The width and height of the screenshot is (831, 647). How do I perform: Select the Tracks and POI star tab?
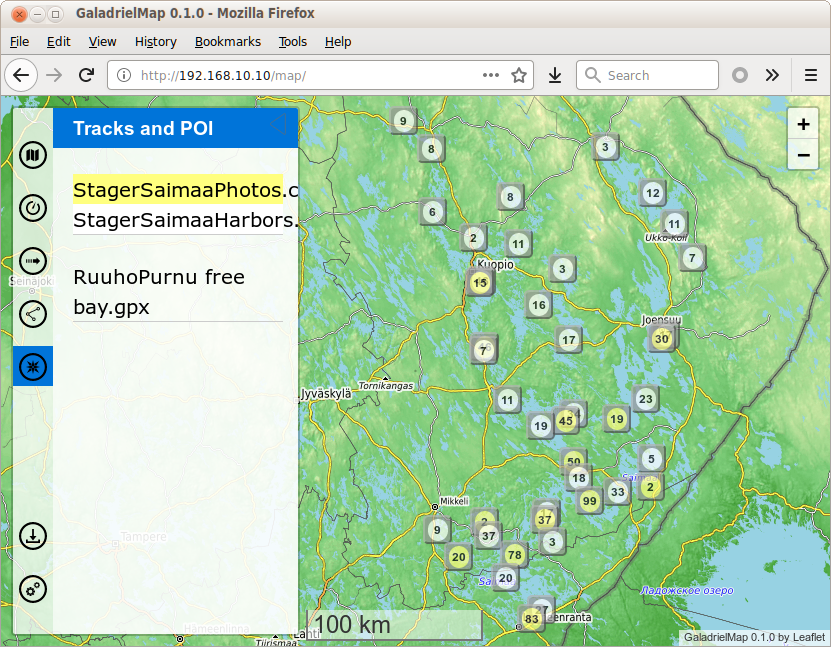tap(33, 366)
